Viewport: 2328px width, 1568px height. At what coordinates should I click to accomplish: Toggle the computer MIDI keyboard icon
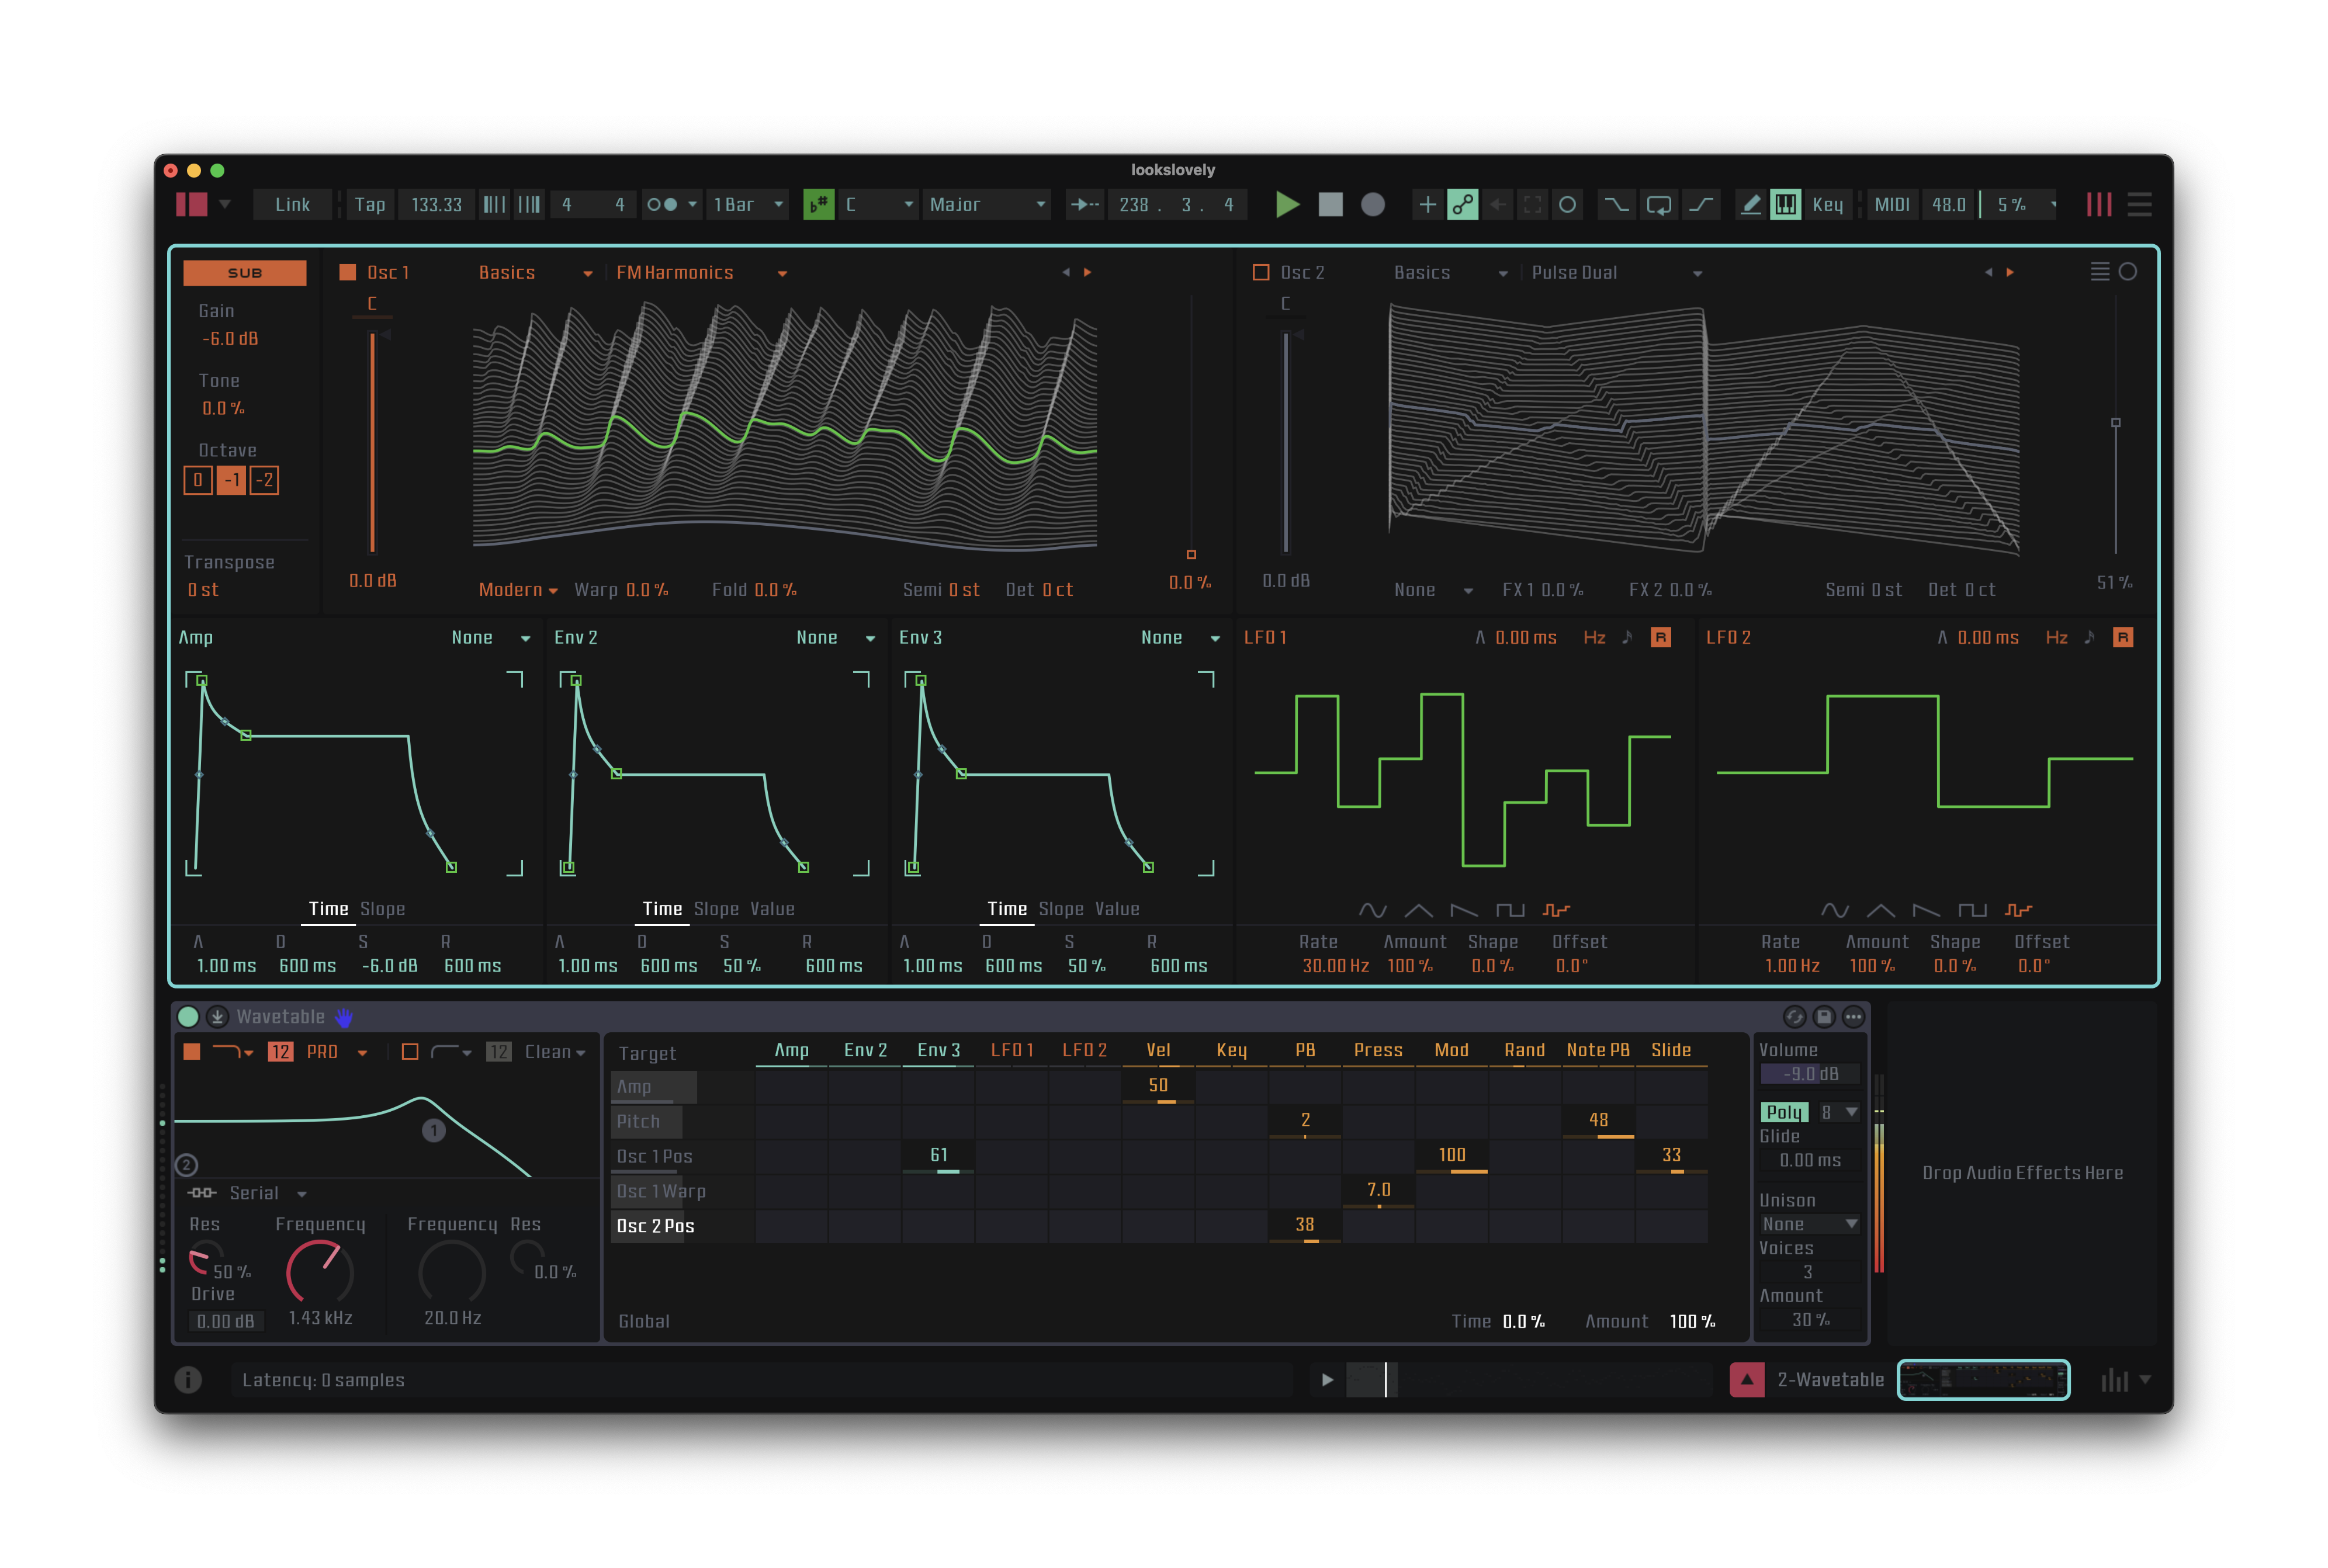click(1785, 205)
